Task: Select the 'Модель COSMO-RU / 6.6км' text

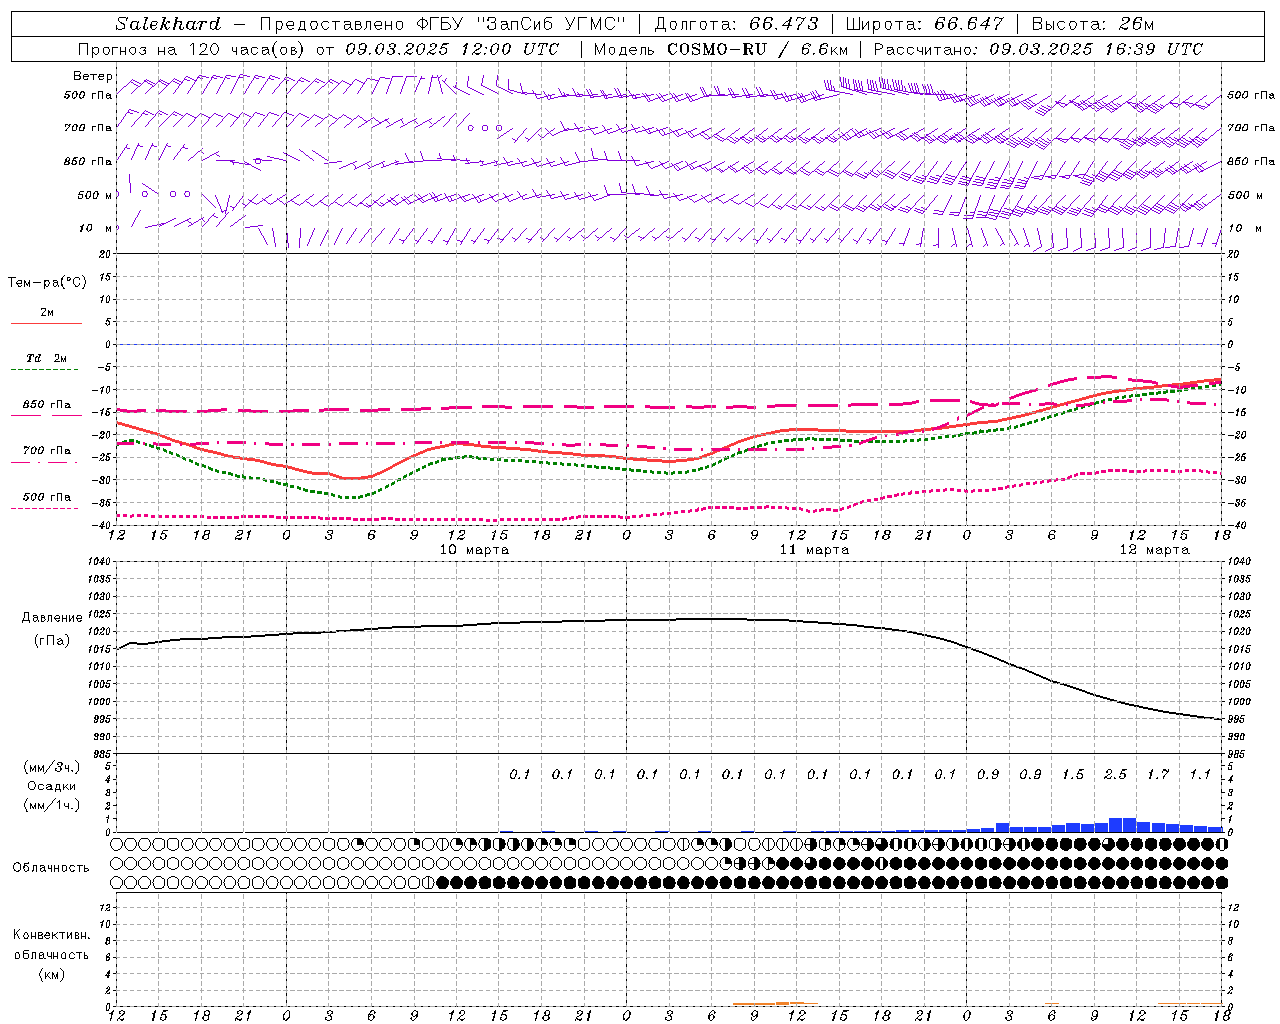Action: 721,49
